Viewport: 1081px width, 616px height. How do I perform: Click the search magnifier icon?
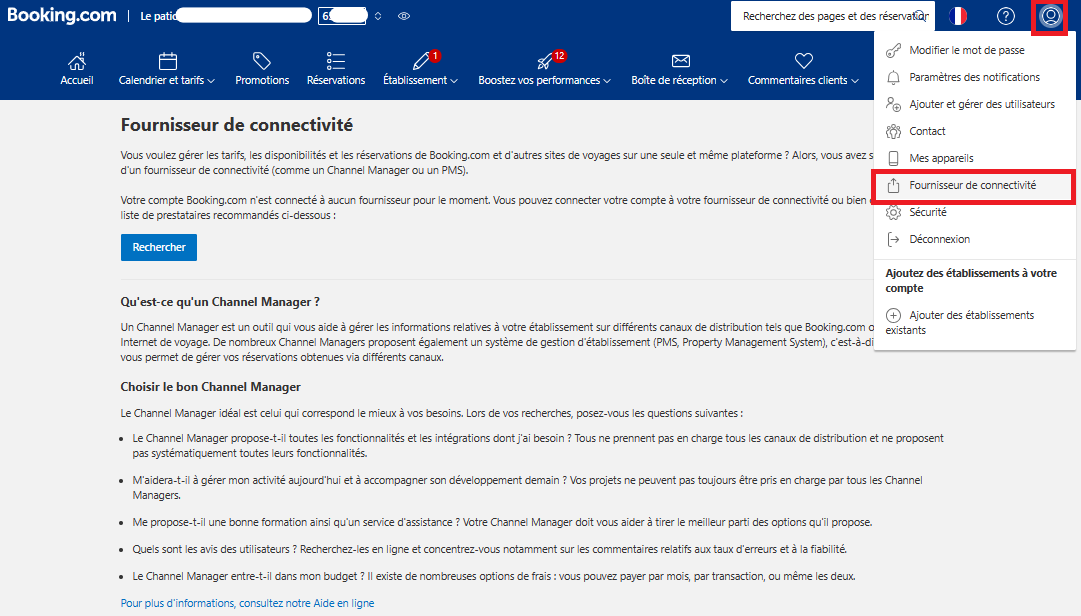tap(920, 16)
